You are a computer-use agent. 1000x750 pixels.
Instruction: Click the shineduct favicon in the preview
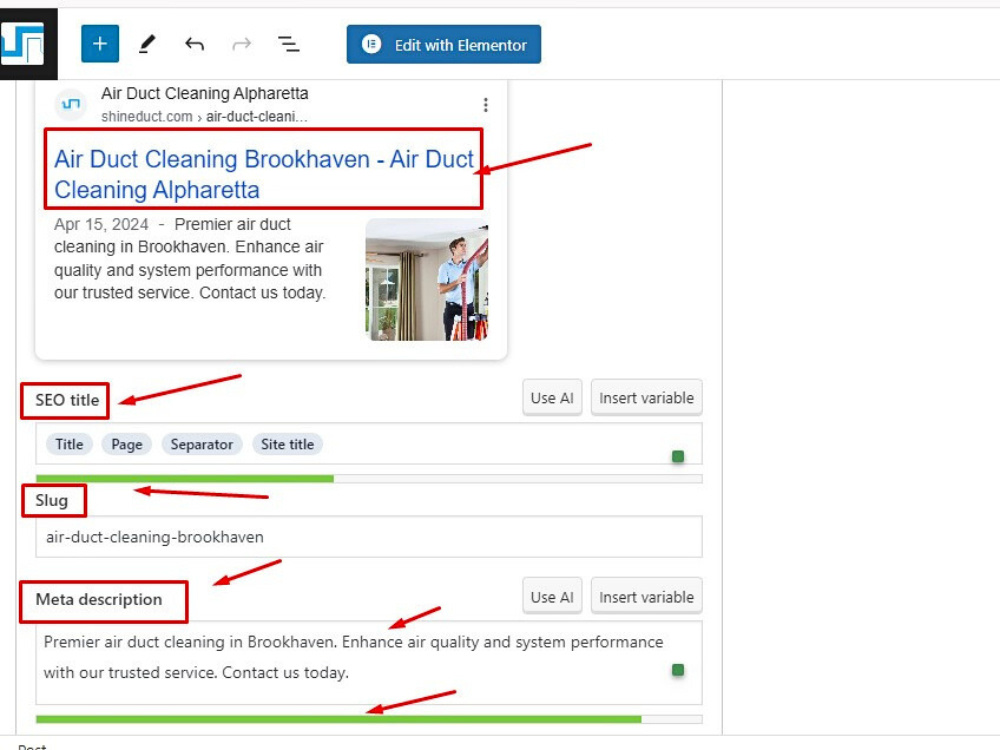[71, 104]
